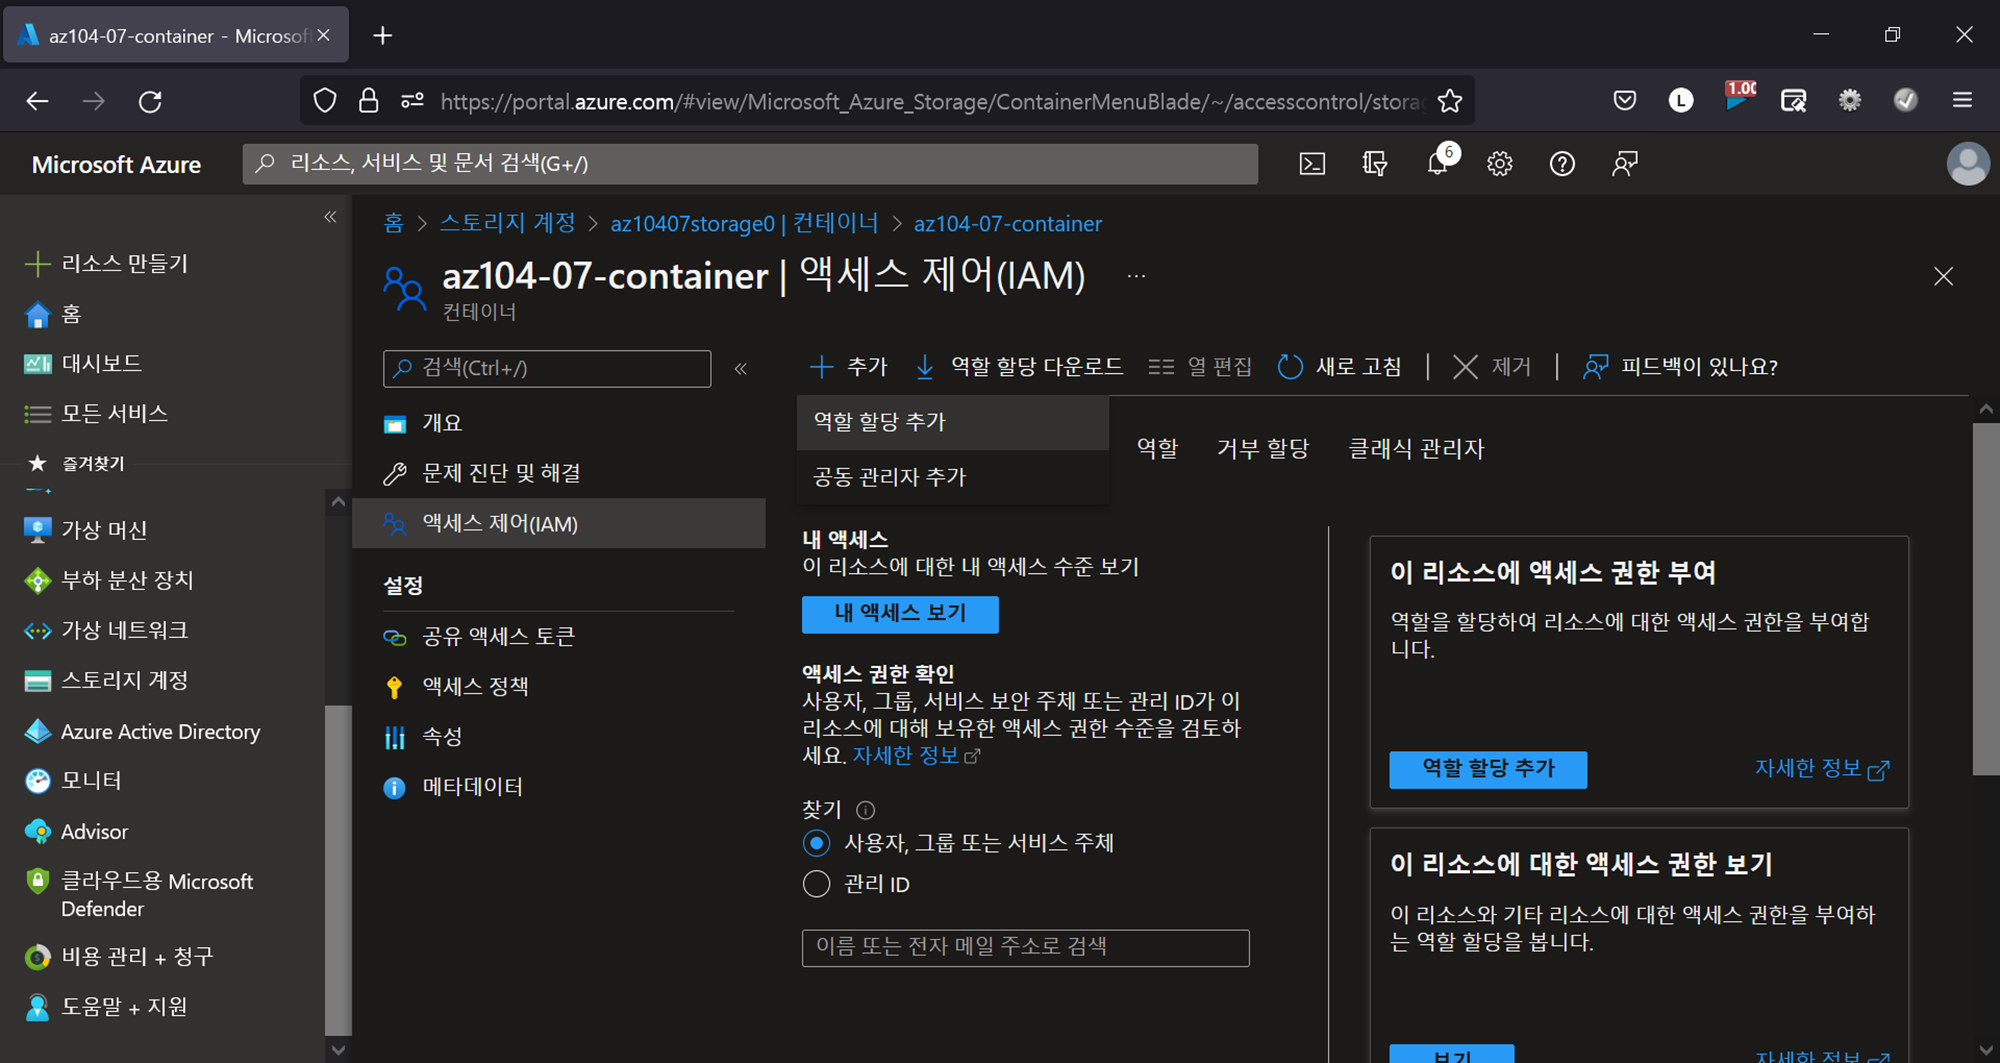Open 메타데이터 settings item
The height and width of the screenshot is (1063, 2000).
coord(559,787)
